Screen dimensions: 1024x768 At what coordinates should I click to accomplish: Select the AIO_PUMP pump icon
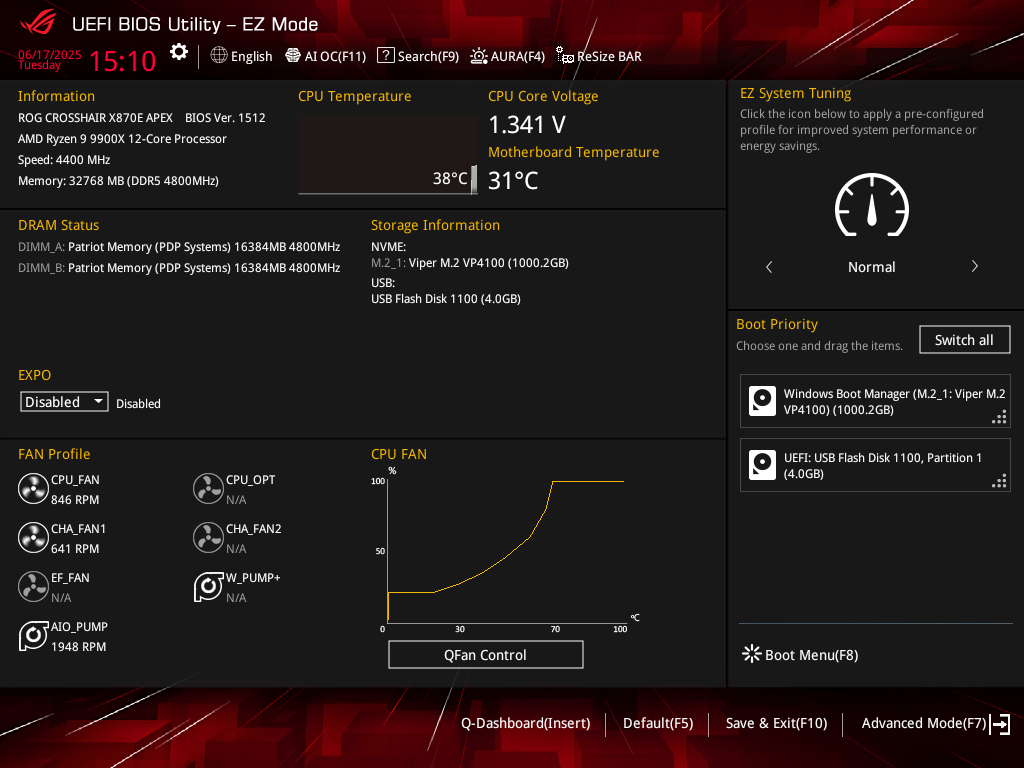pyautogui.click(x=33, y=636)
